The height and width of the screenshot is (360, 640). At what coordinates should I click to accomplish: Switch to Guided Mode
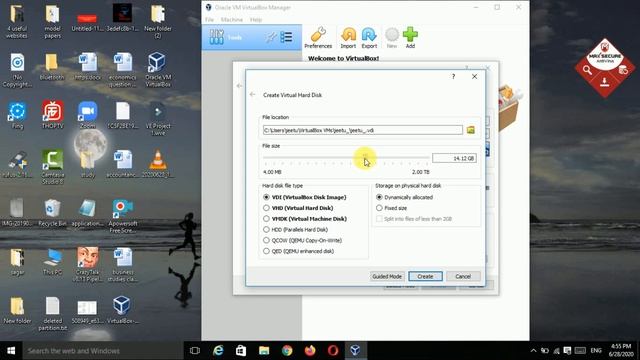[387, 276]
